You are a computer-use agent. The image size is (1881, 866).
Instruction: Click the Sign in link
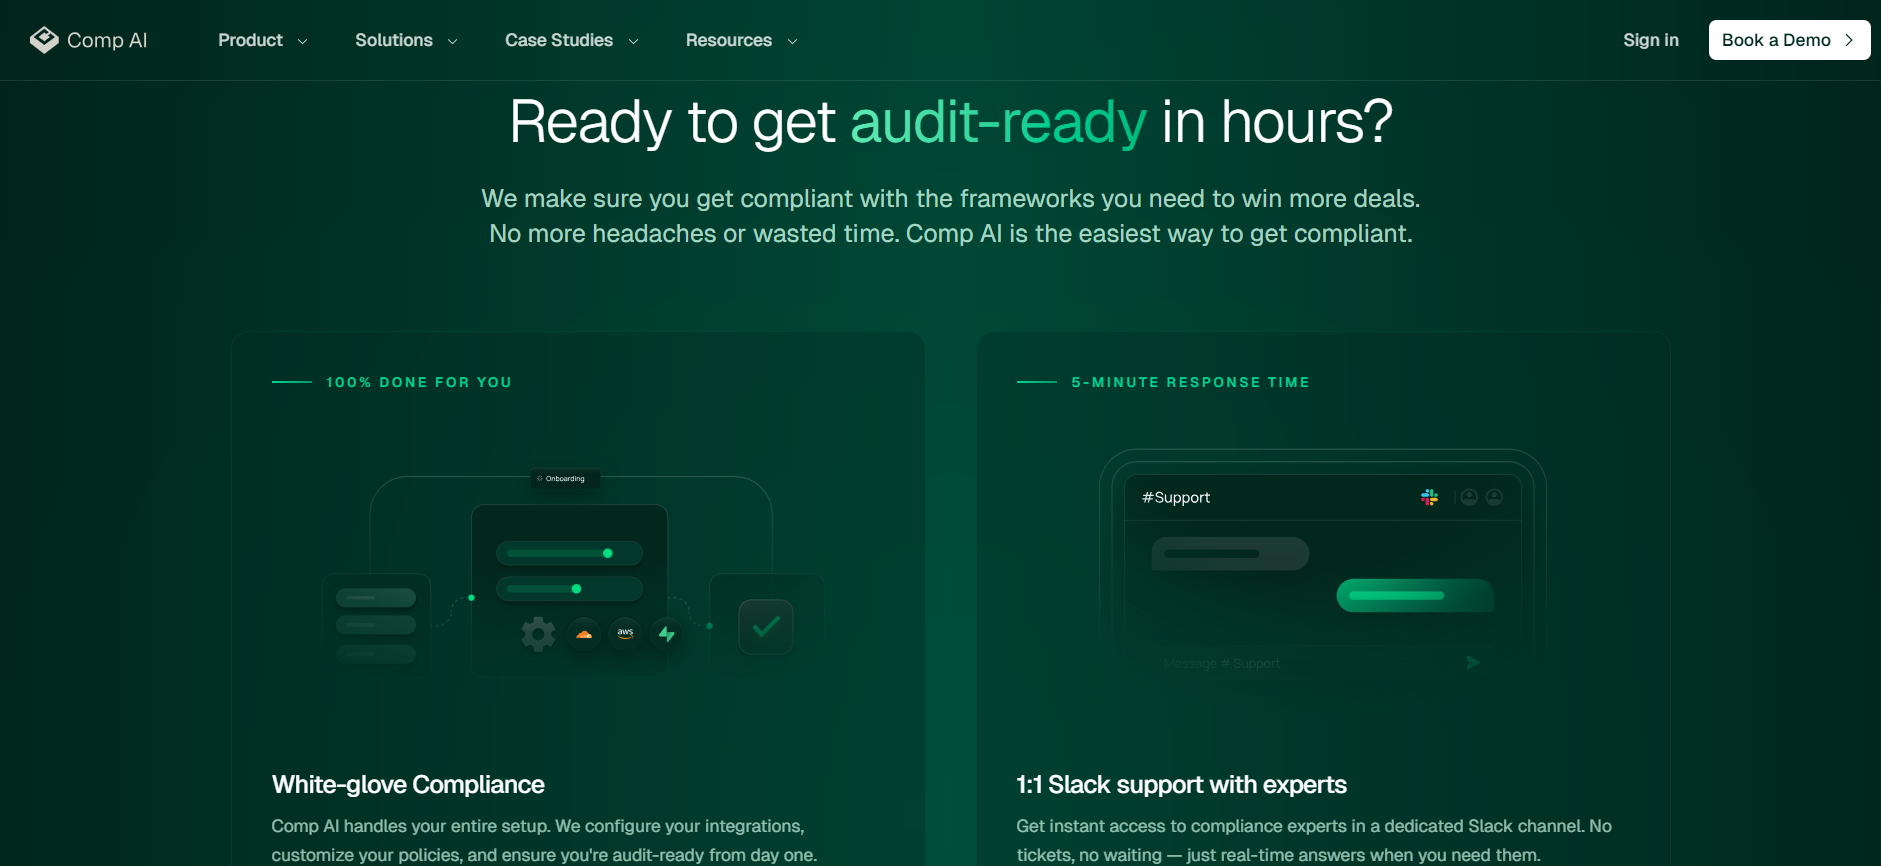(1651, 40)
